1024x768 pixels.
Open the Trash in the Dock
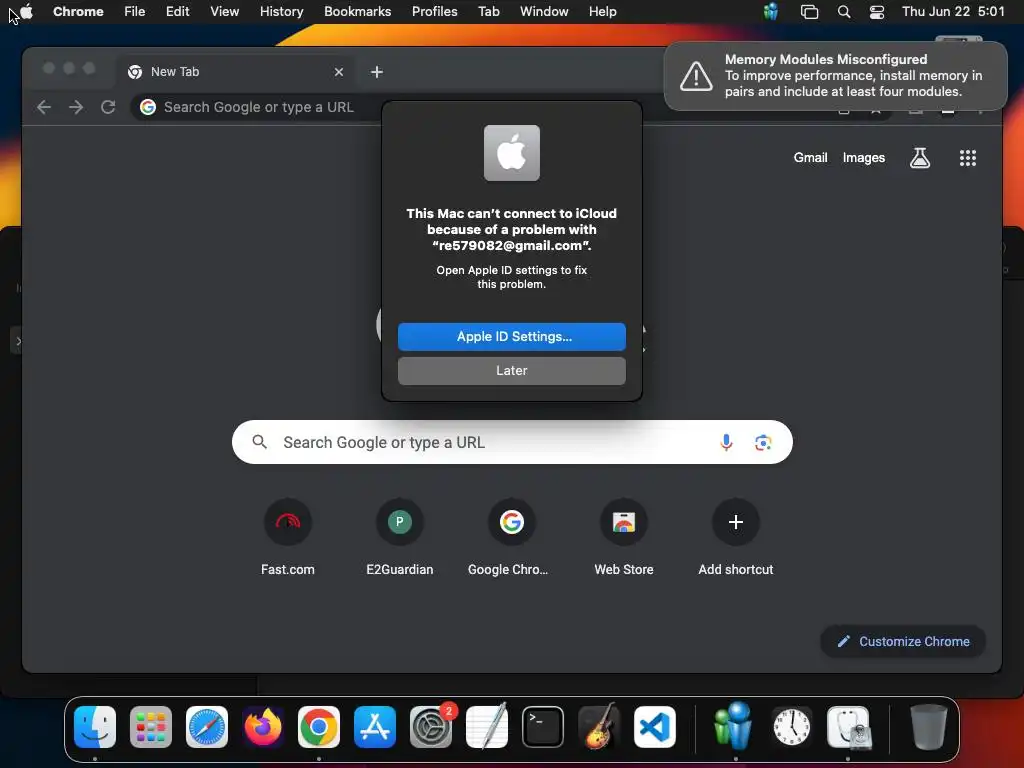click(x=928, y=727)
